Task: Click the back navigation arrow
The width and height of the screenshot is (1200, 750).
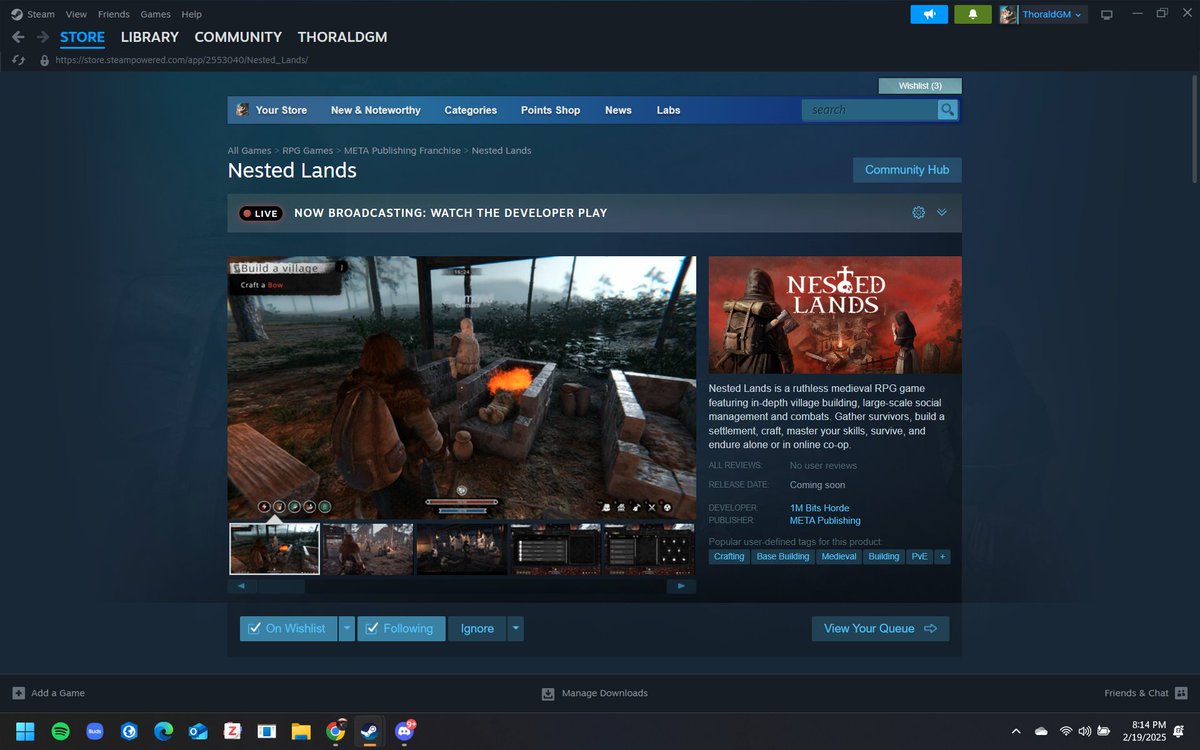Action: click(x=18, y=37)
